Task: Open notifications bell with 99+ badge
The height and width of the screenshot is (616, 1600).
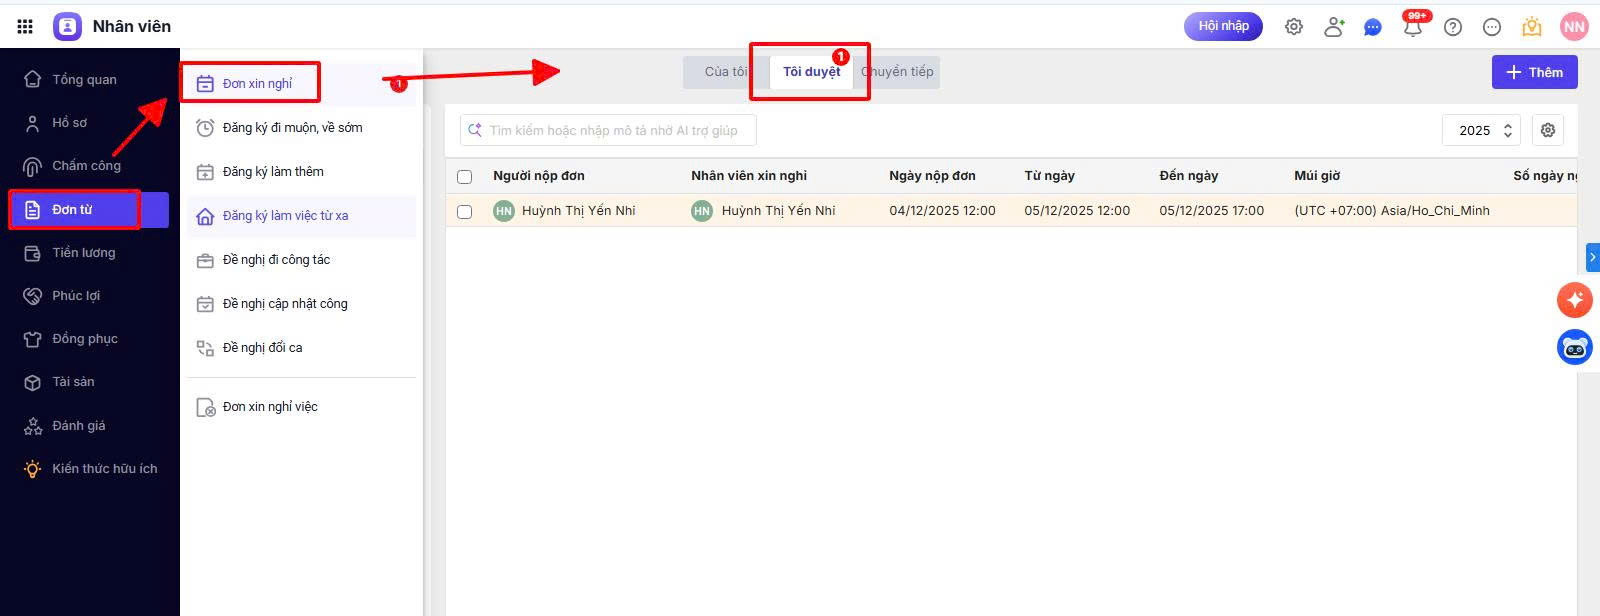Action: [x=1413, y=25]
